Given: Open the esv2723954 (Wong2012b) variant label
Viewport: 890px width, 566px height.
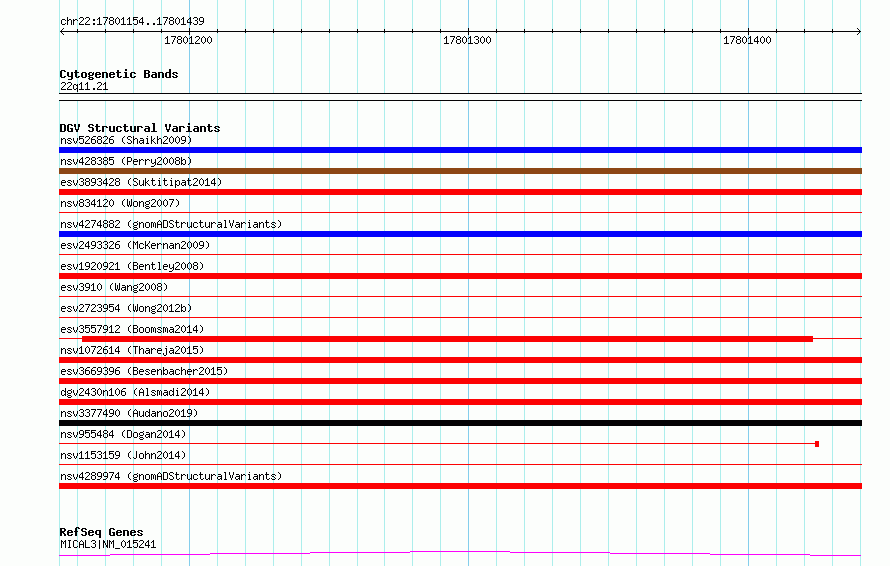Looking at the screenshot, I should tap(126, 308).
